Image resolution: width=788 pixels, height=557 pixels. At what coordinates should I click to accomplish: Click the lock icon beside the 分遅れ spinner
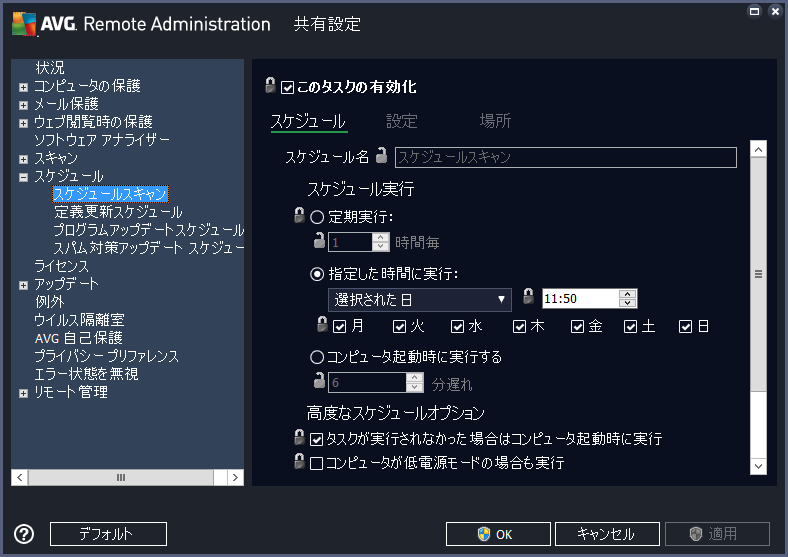click(x=319, y=381)
